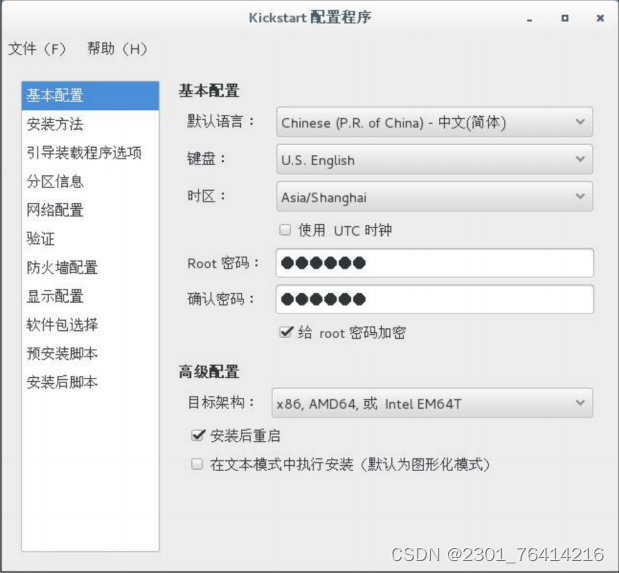The image size is (619, 573).
Task: Go to 分区信息 section
Action: click(90, 182)
